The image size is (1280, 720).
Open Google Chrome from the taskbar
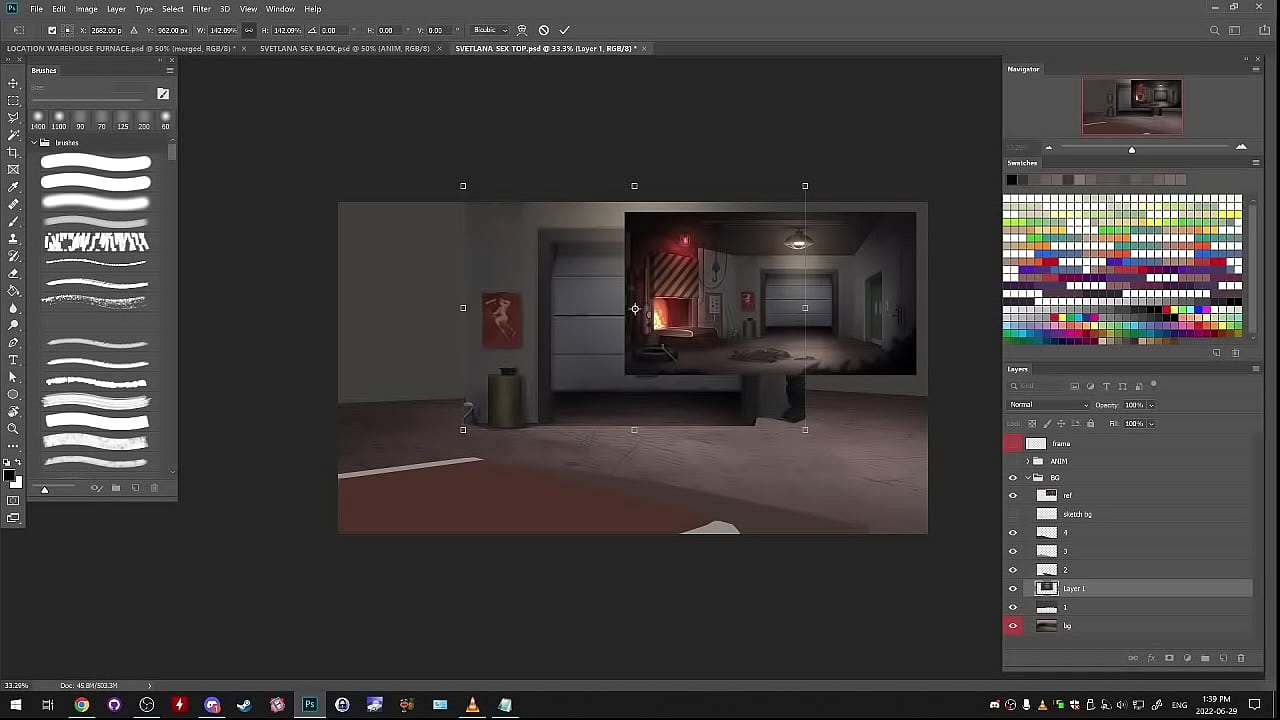click(x=81, y=705)
